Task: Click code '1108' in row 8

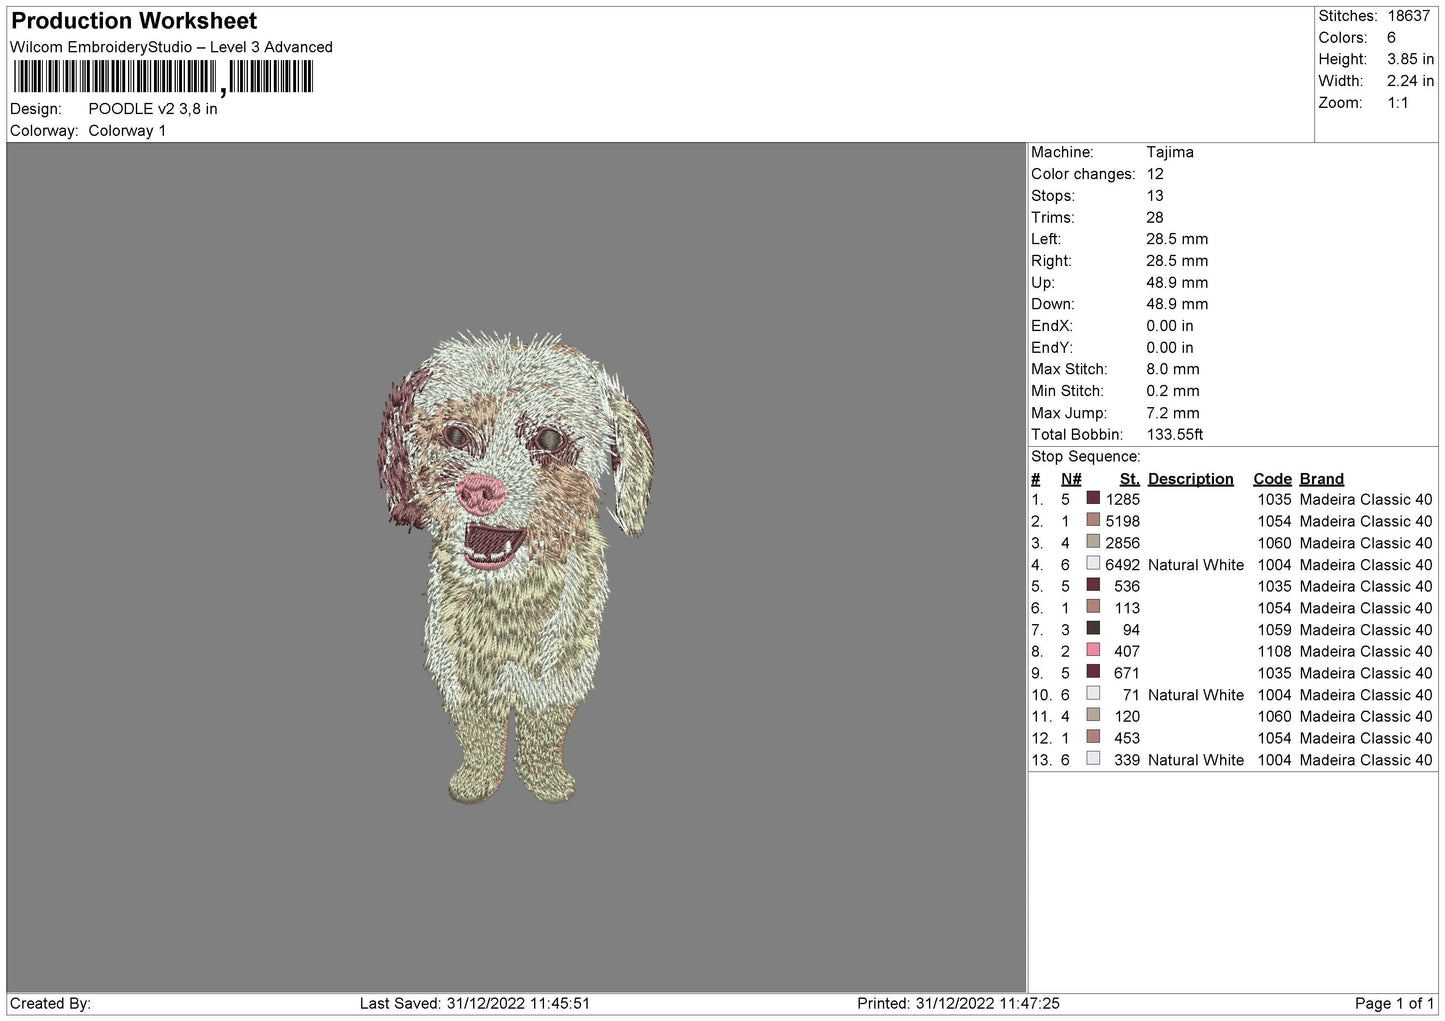Action: 1274,651
